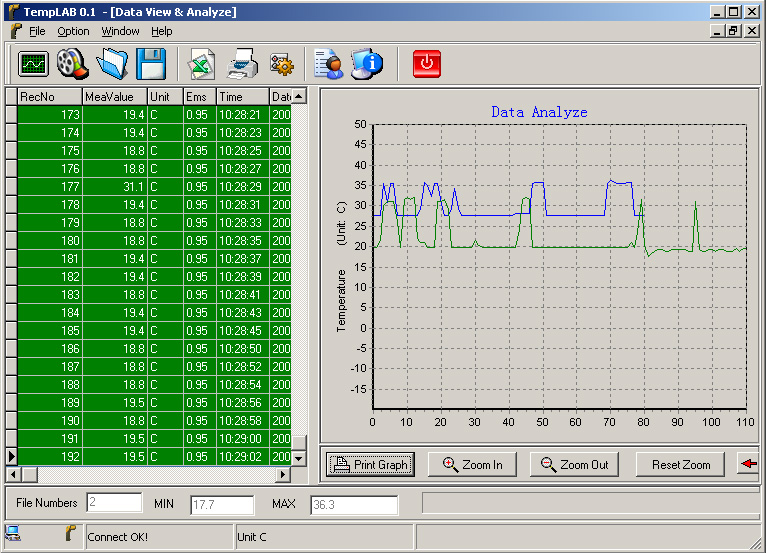766x553 pixels.
Task: Click the printer toolbar icon
Action: (x=243, y=64)
